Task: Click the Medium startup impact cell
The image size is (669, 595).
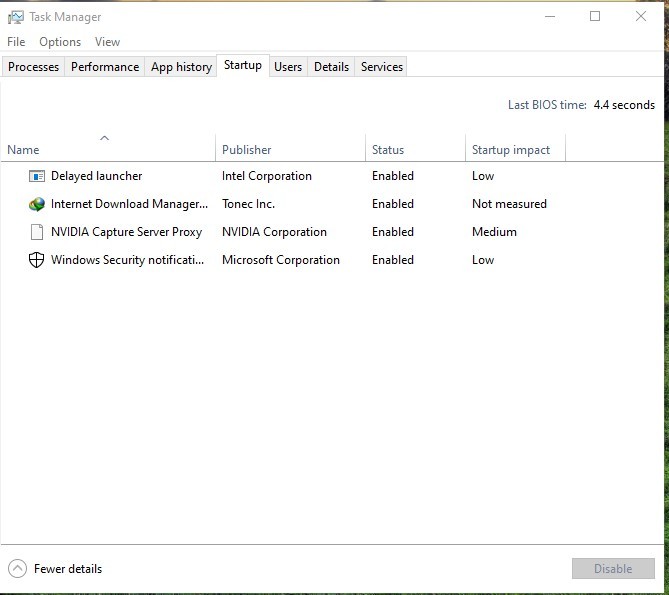Action: pyautogui.click(x=494, y=232)
